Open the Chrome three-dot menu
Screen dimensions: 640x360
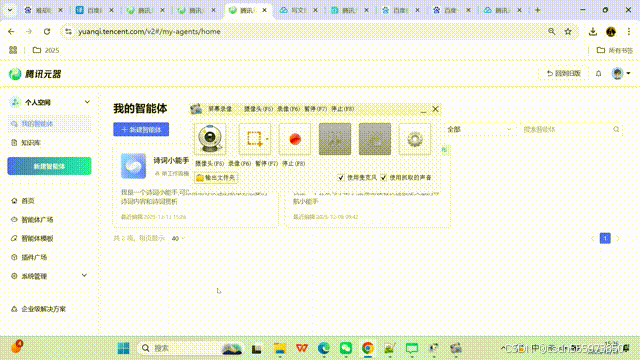[x=629, y=31]
